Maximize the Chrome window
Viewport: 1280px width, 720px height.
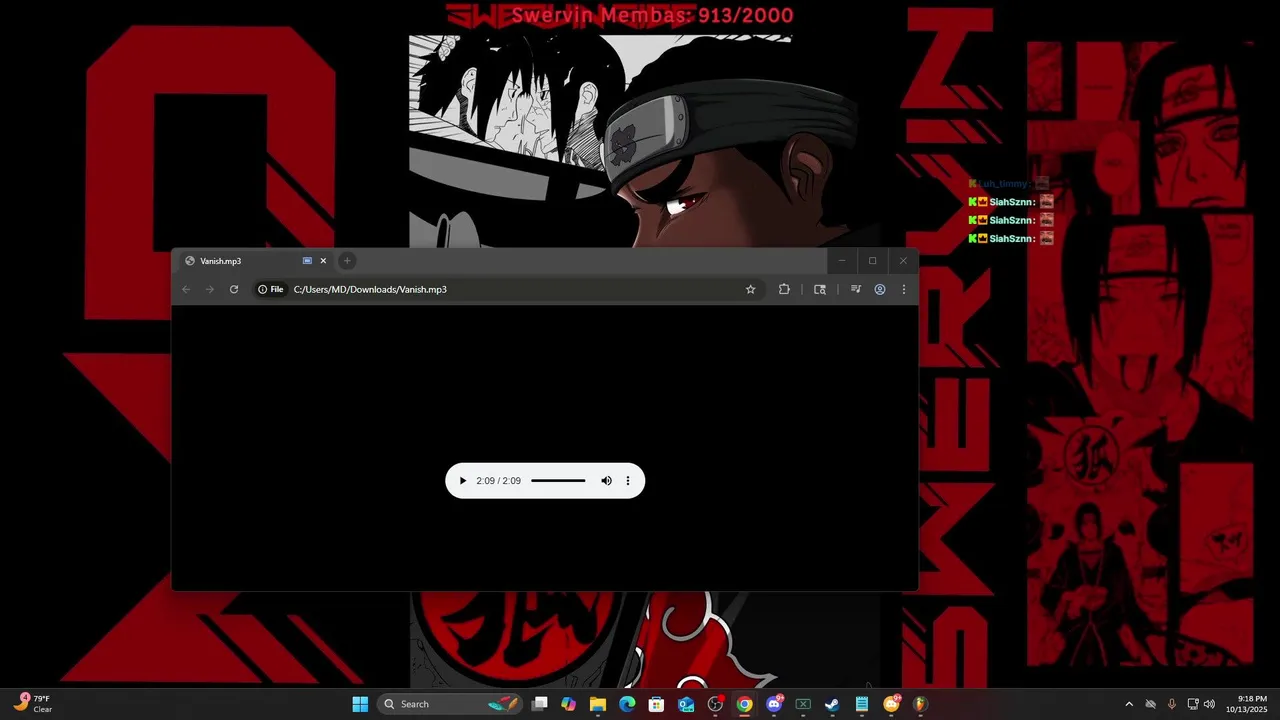pos(872,261)
